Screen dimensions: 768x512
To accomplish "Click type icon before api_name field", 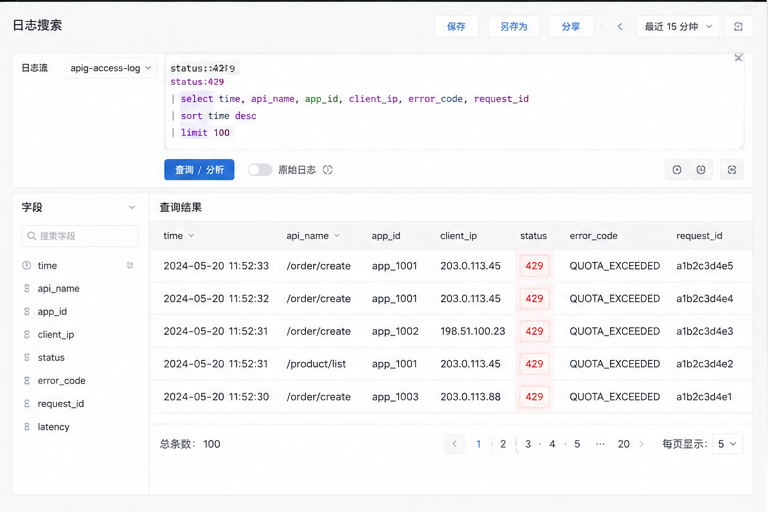I will 26,288.
